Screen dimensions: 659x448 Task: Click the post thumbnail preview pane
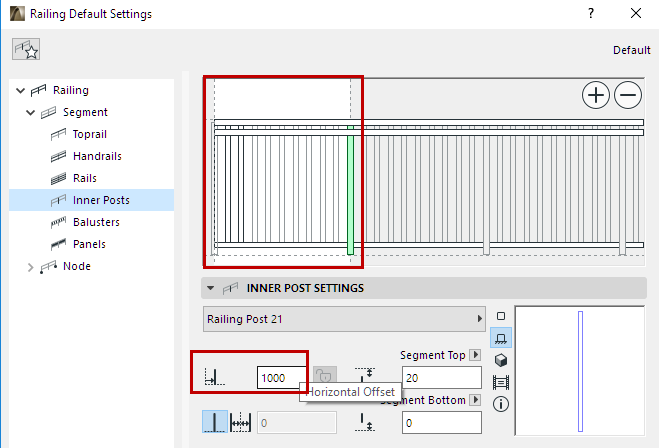pyautogui.click(x=580, y=371)
